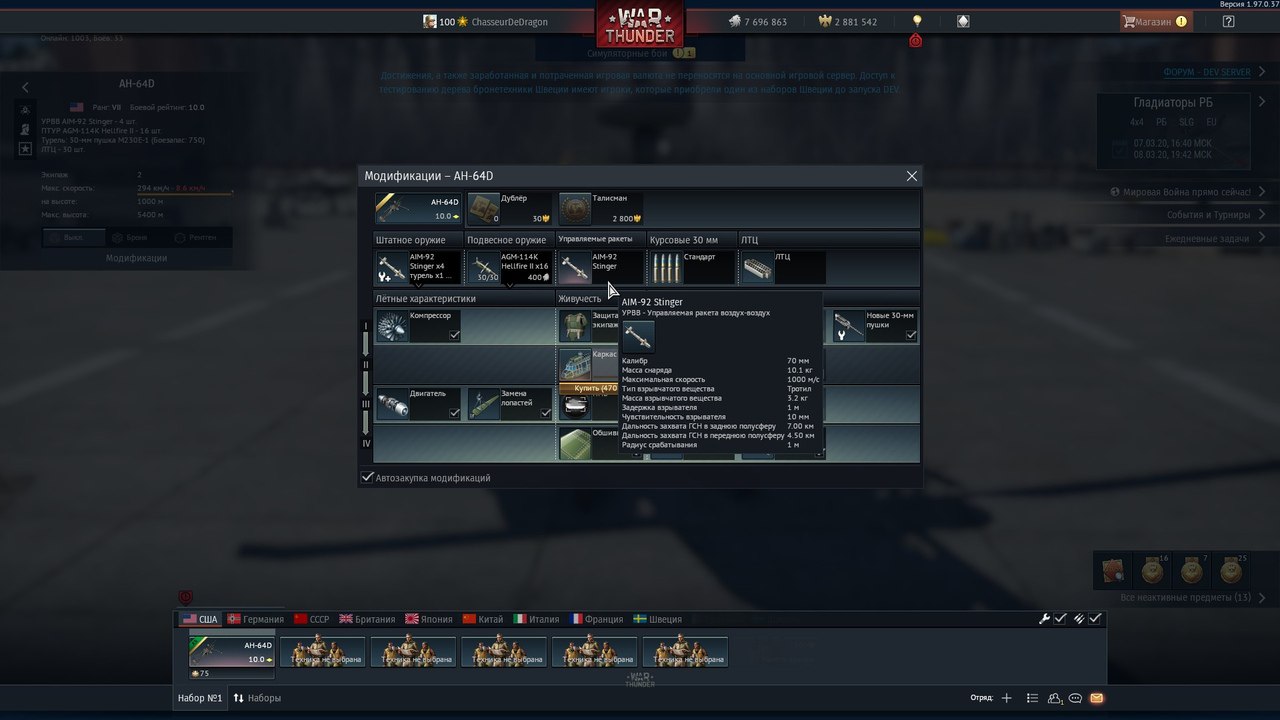Click the War Thunder logo at the top
This screenshot has width=1280, height=720.
coord(640,25)
